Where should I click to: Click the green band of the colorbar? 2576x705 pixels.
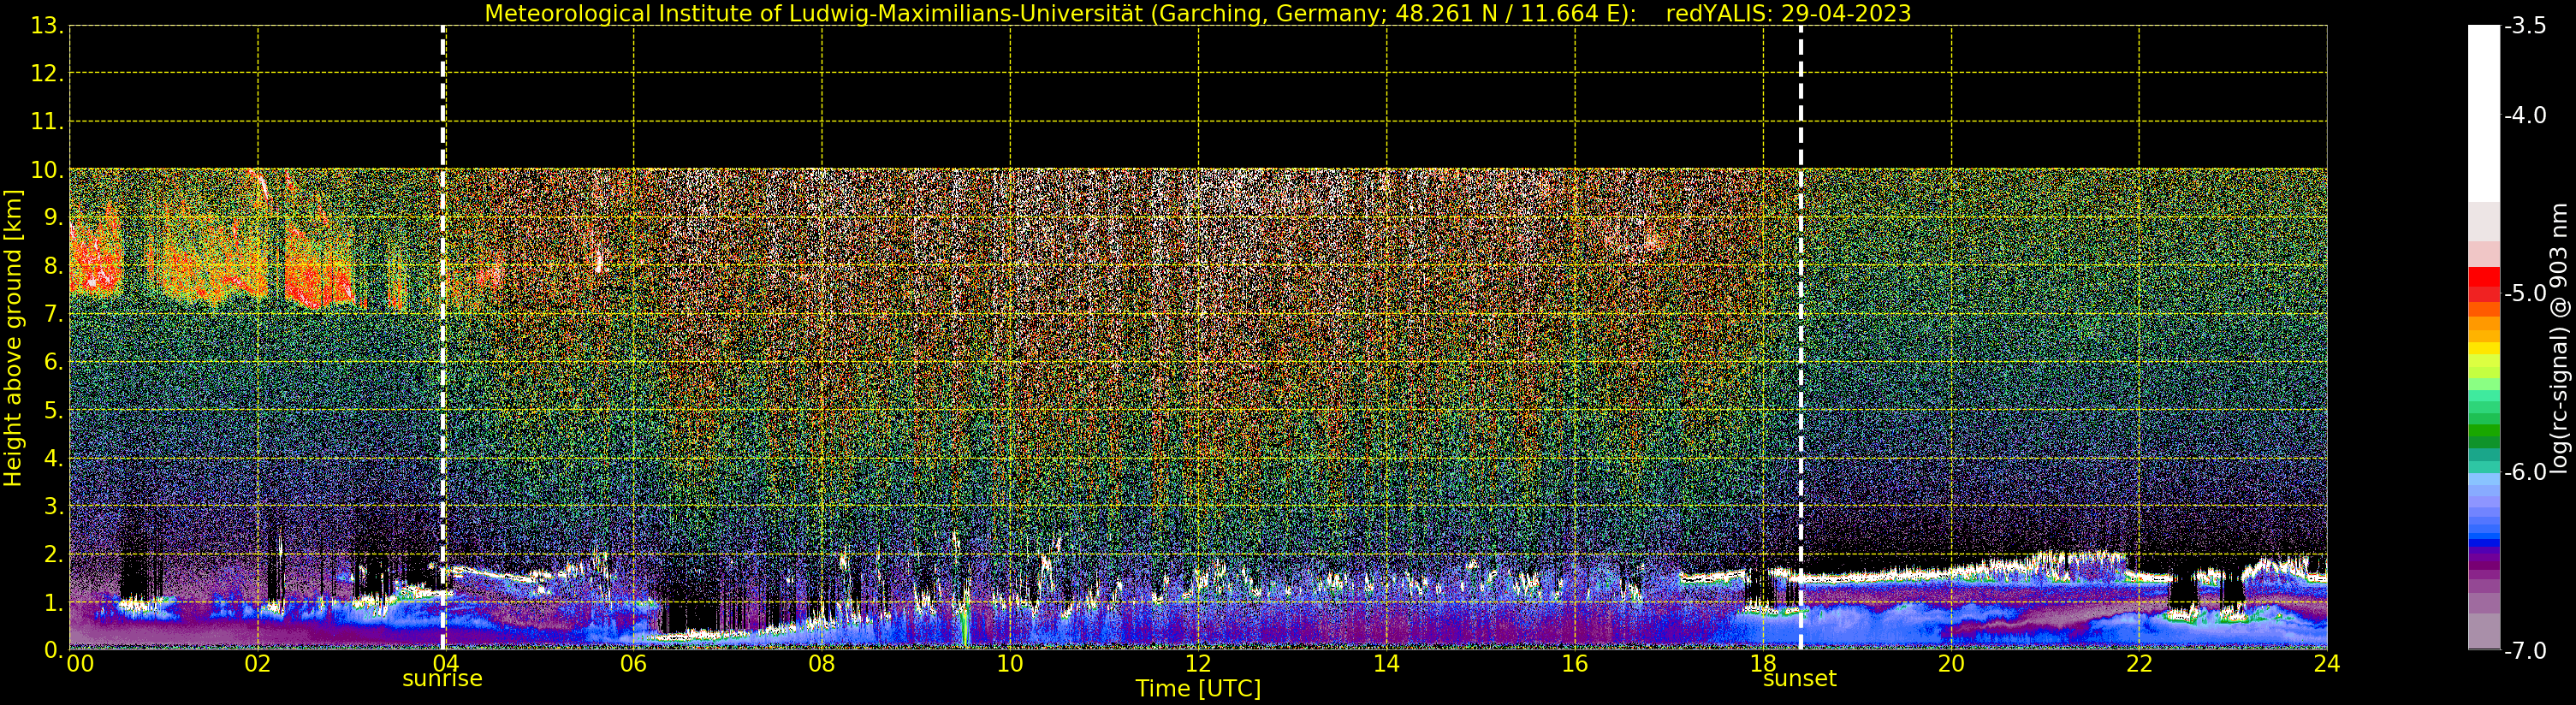pos(2484,430)
